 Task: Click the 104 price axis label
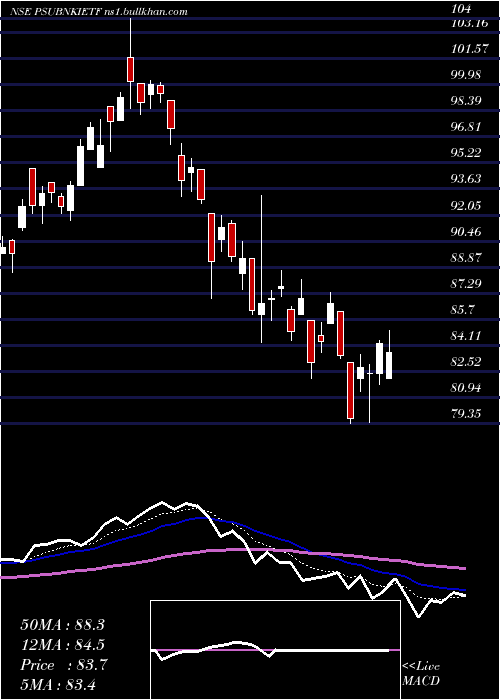point(461,9)
